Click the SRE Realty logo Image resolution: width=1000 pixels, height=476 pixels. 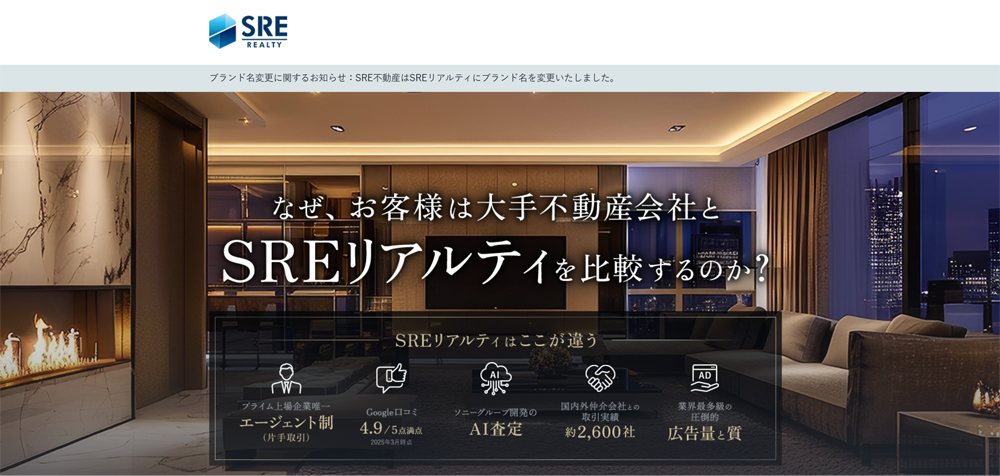coord(247,31)
